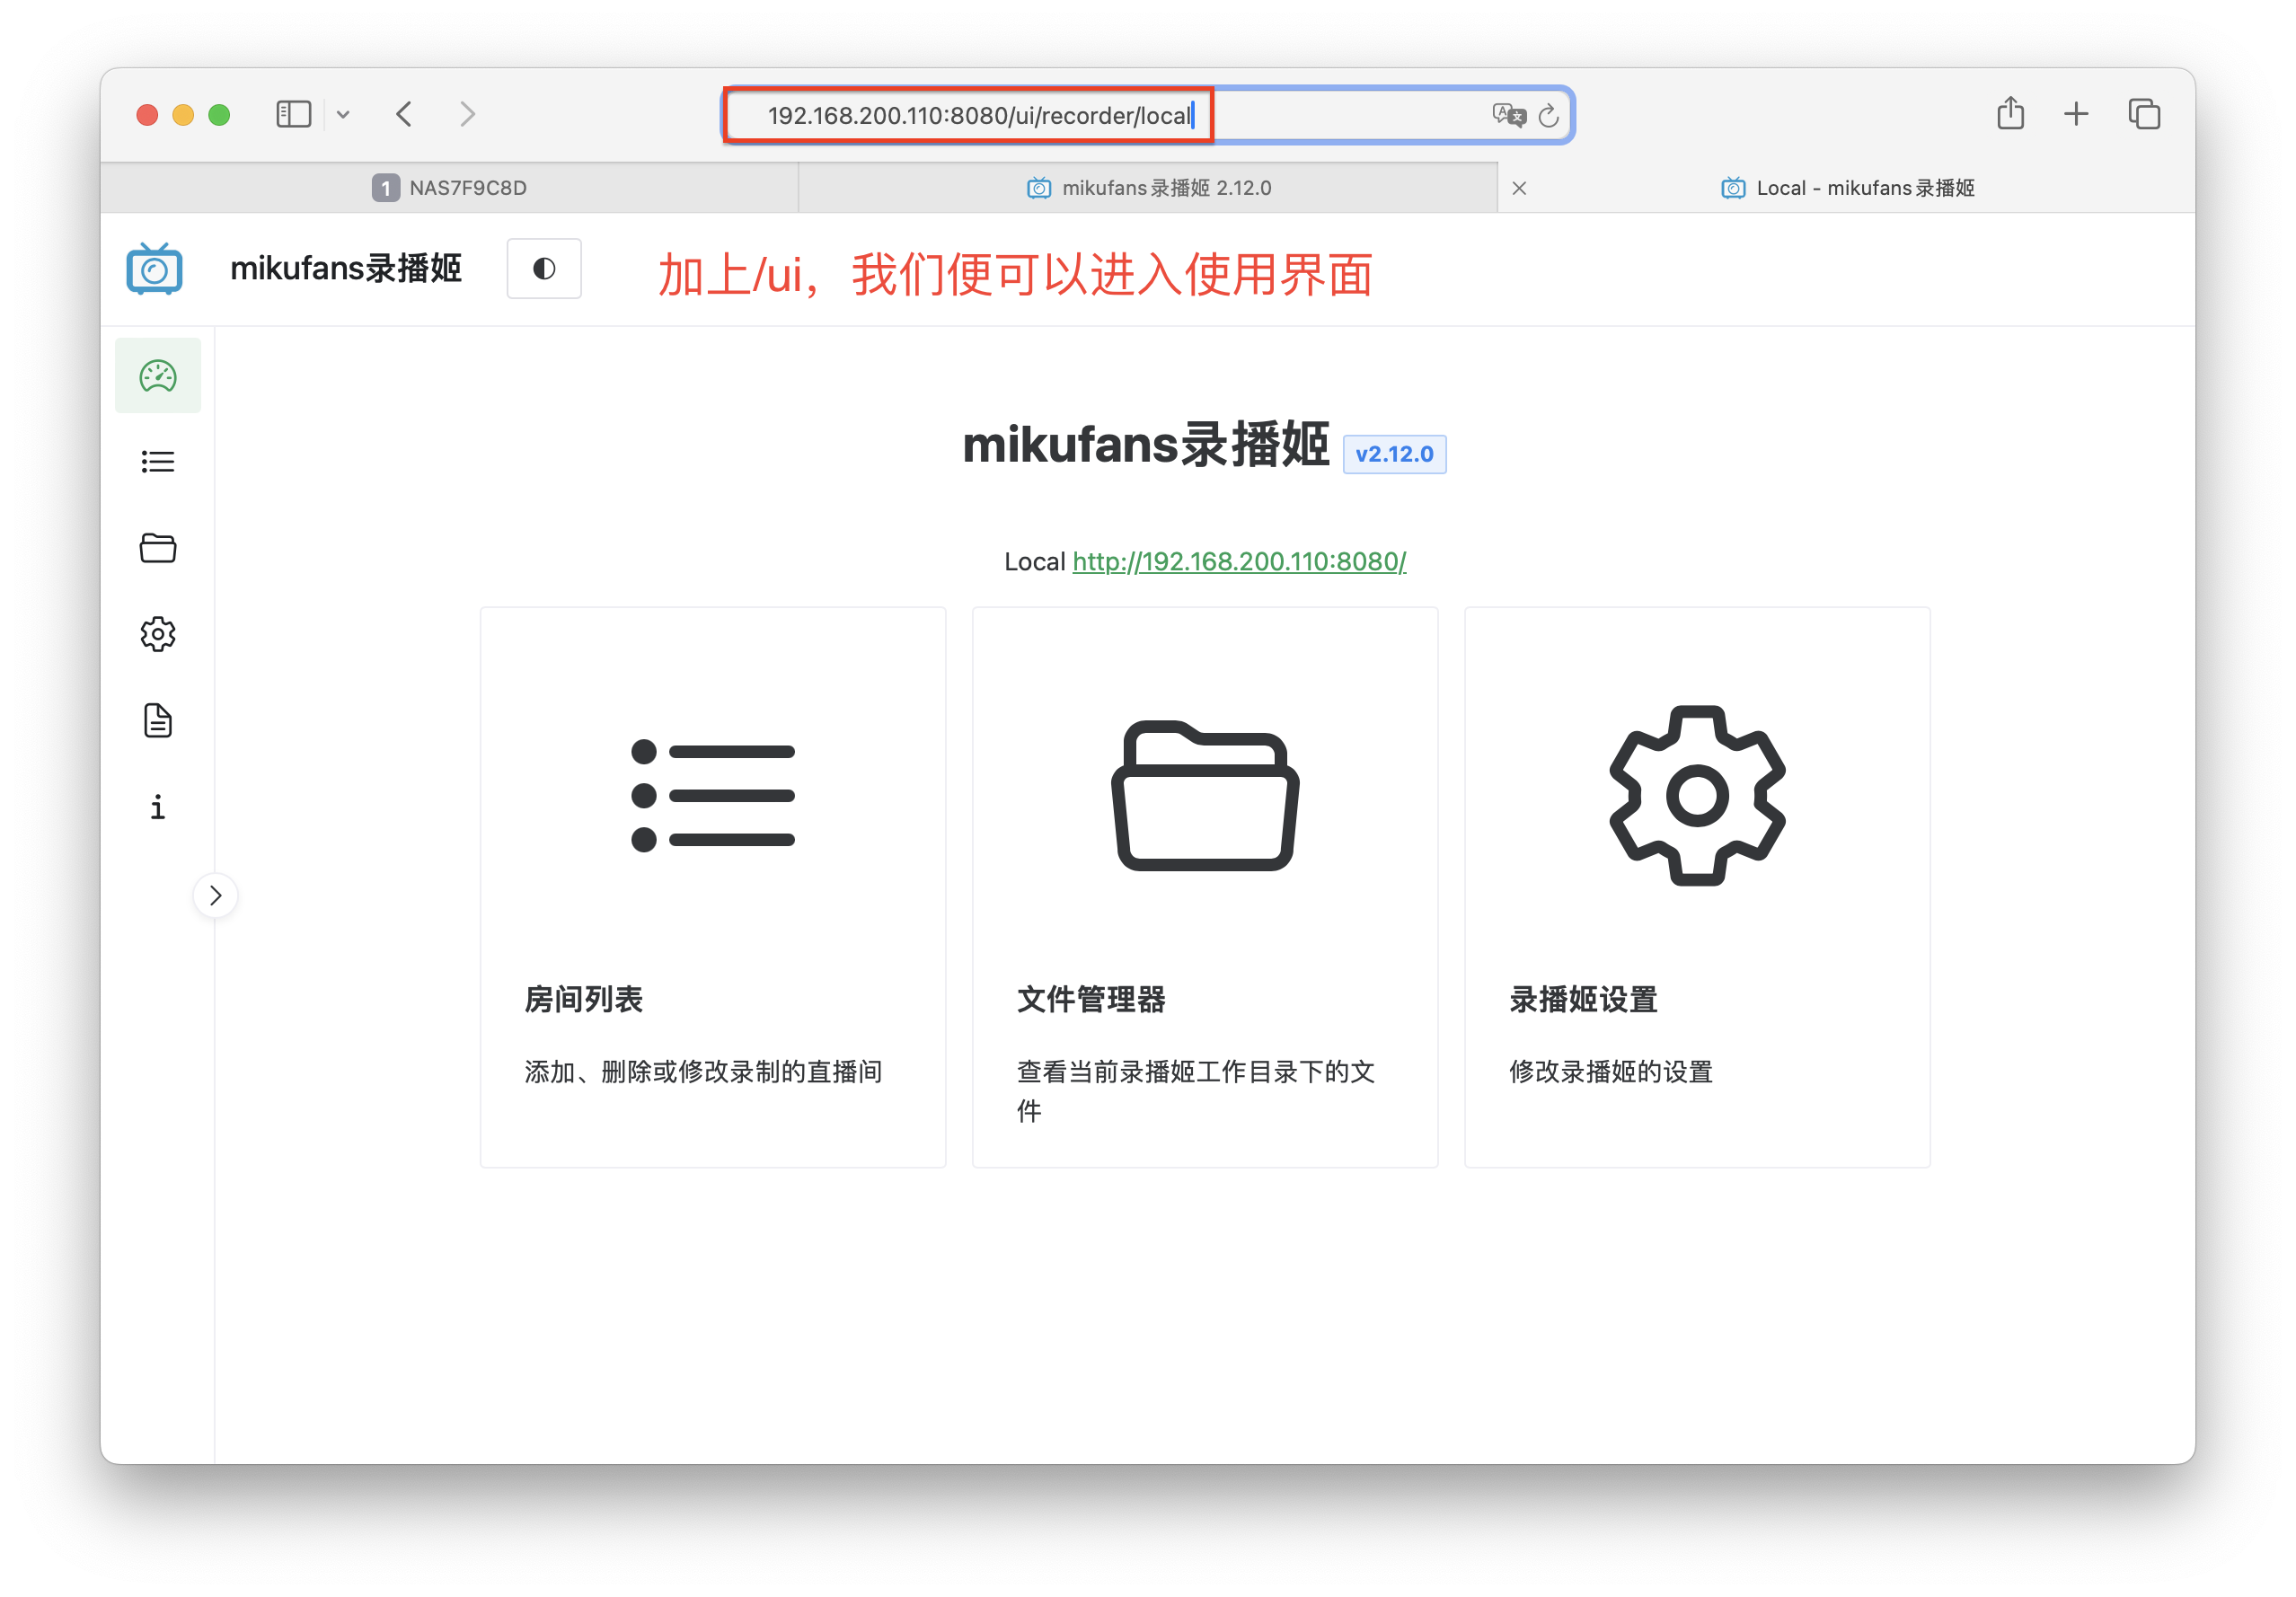Click the Share icon in toolbar
The height and width of the screenshot is (1597, 2296).
click(x=2010, y=114)
